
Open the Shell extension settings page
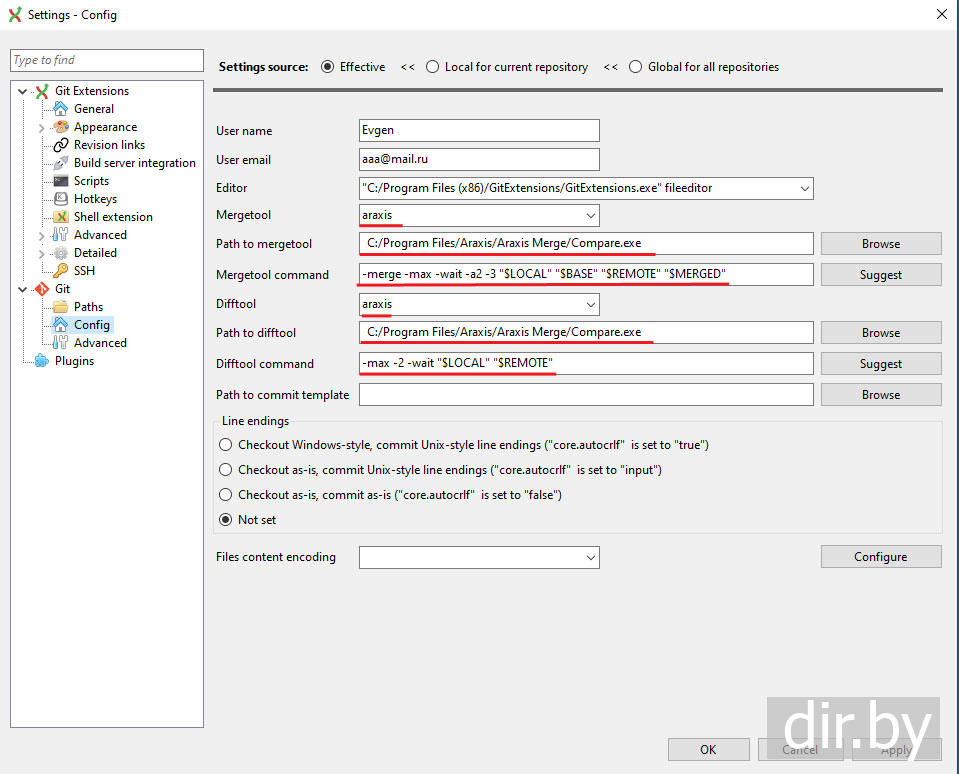[113, 217]
